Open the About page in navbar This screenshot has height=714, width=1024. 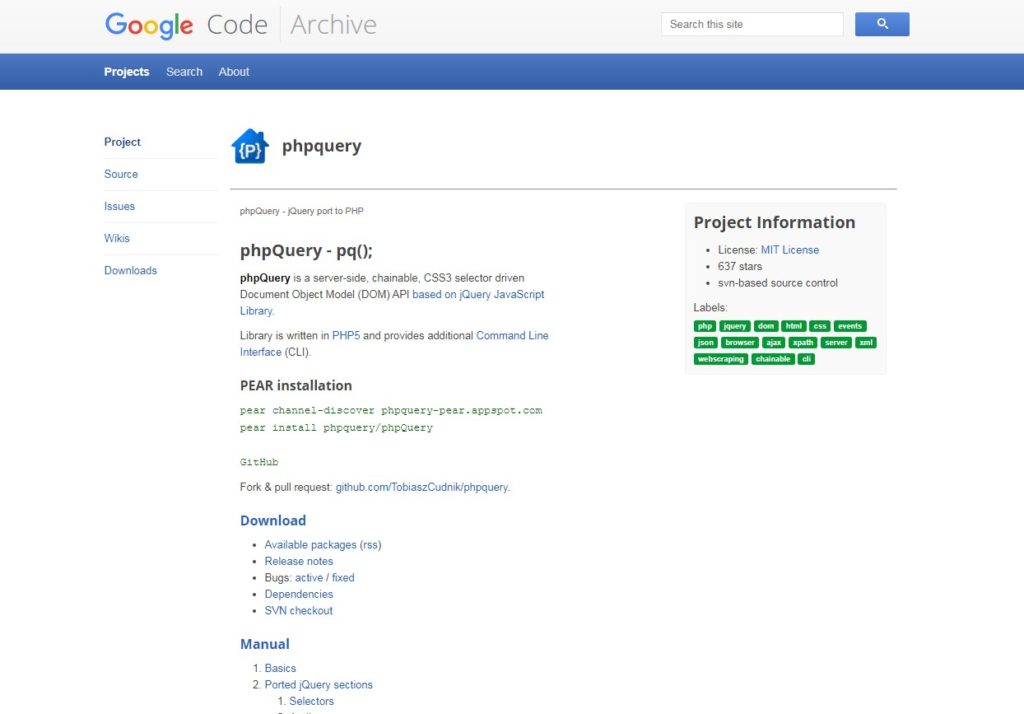point(234,72)
